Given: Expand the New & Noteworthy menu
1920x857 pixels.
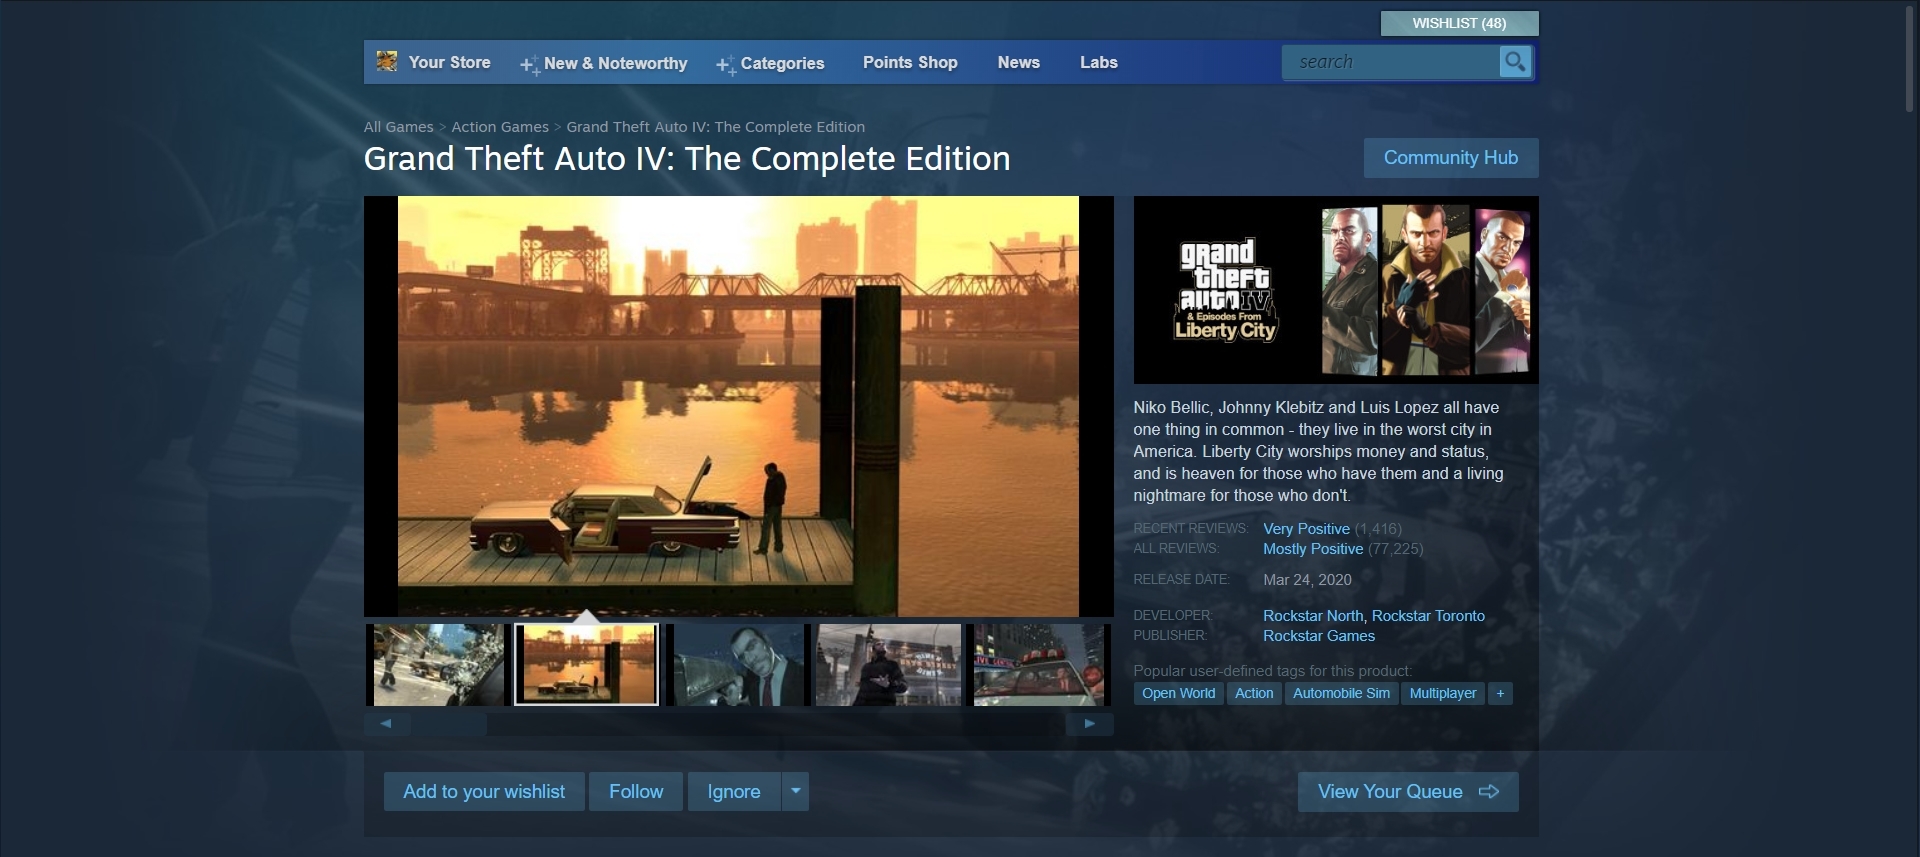Looking at the screenshot, I should click(604, 63).
